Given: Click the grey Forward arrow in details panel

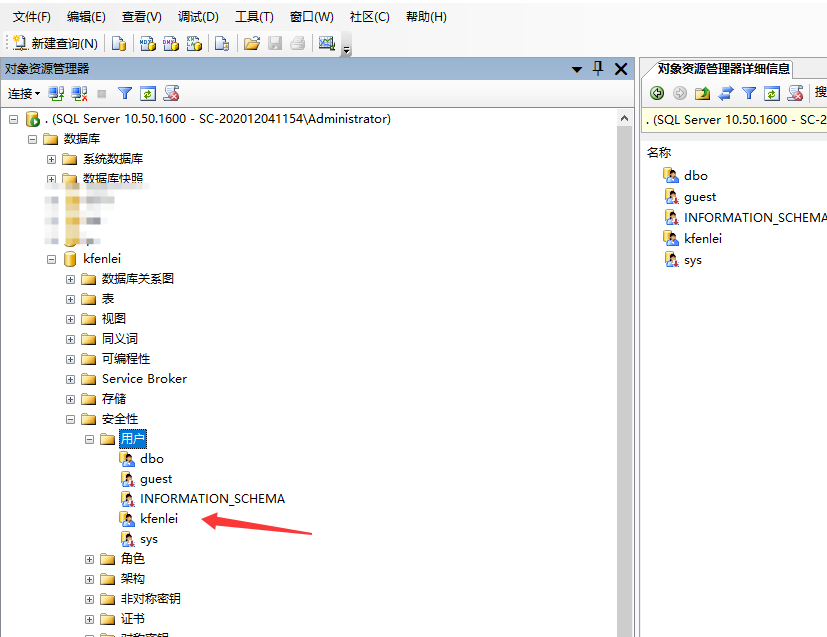Looking at the screenshot, I should pos(680,93).
